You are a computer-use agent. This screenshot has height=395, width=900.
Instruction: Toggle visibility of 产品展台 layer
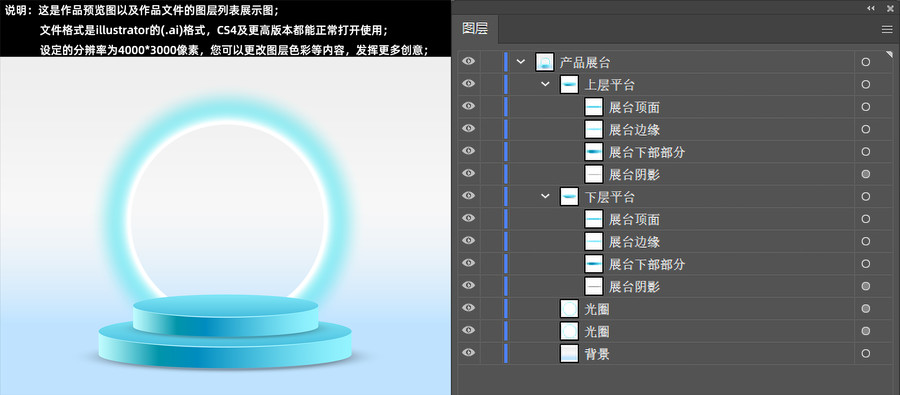tap(468, 61)
